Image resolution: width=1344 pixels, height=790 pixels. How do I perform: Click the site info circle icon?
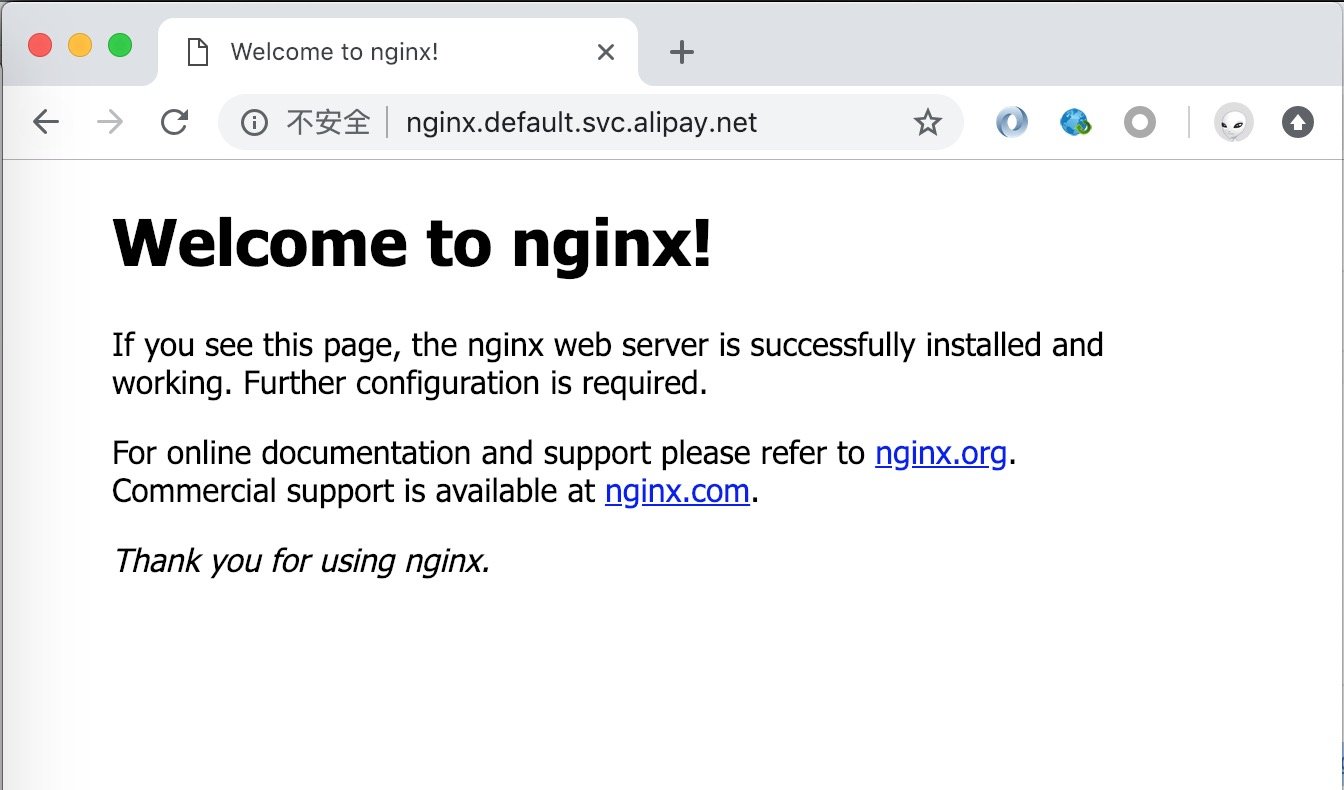(x=254, y=122)
